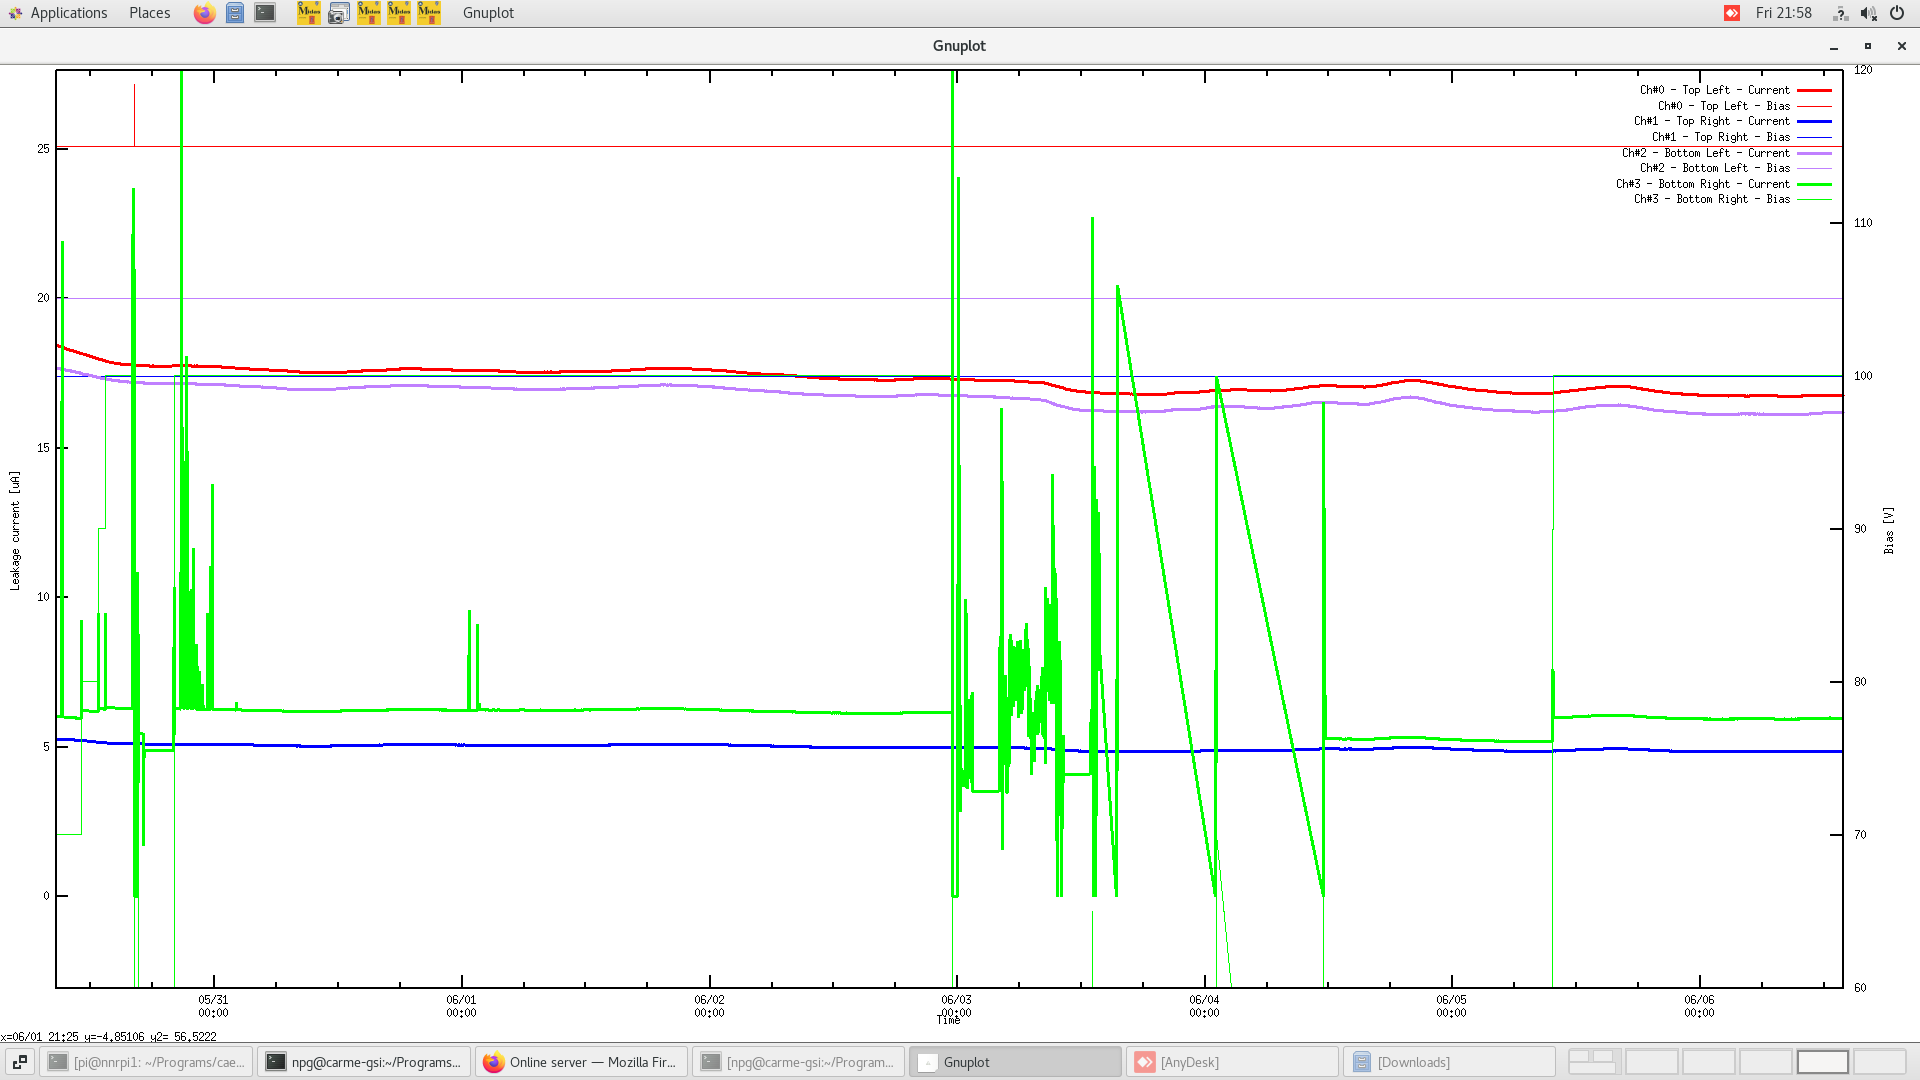Open the Places menu
The height and width of the screenshot is (1080, 1920).
point(148,13)
